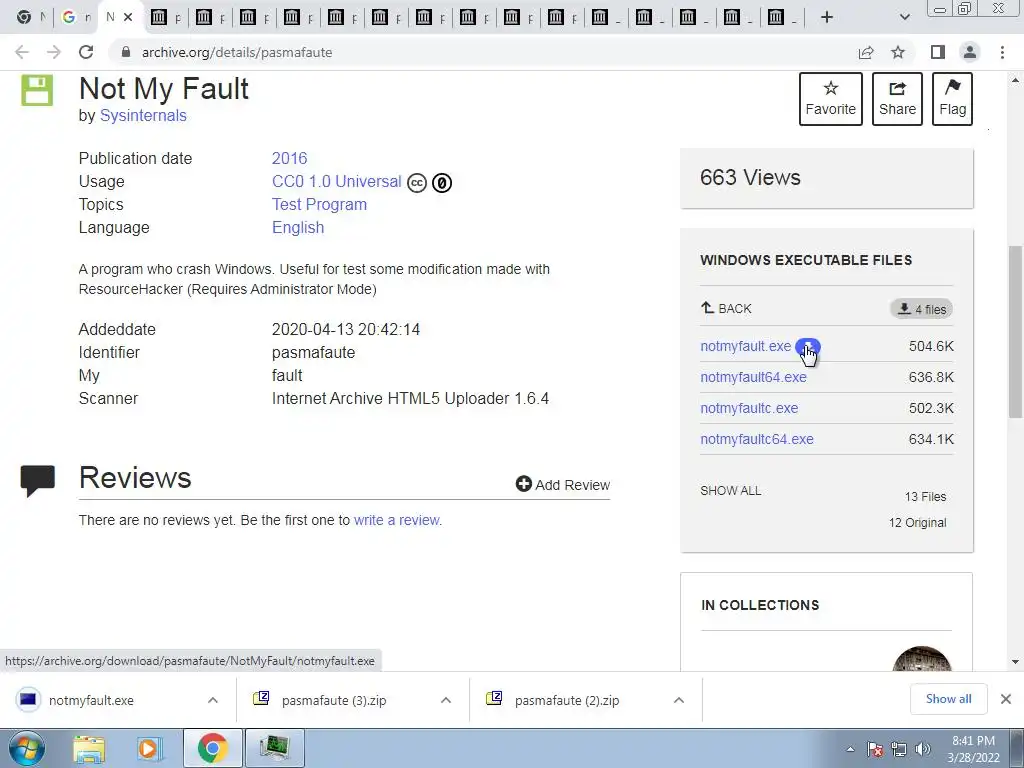Image resolution: width=1024 pixels, height=768 pixels.
Task: Click the 663 Views counter
Action: tap(750, 177)
